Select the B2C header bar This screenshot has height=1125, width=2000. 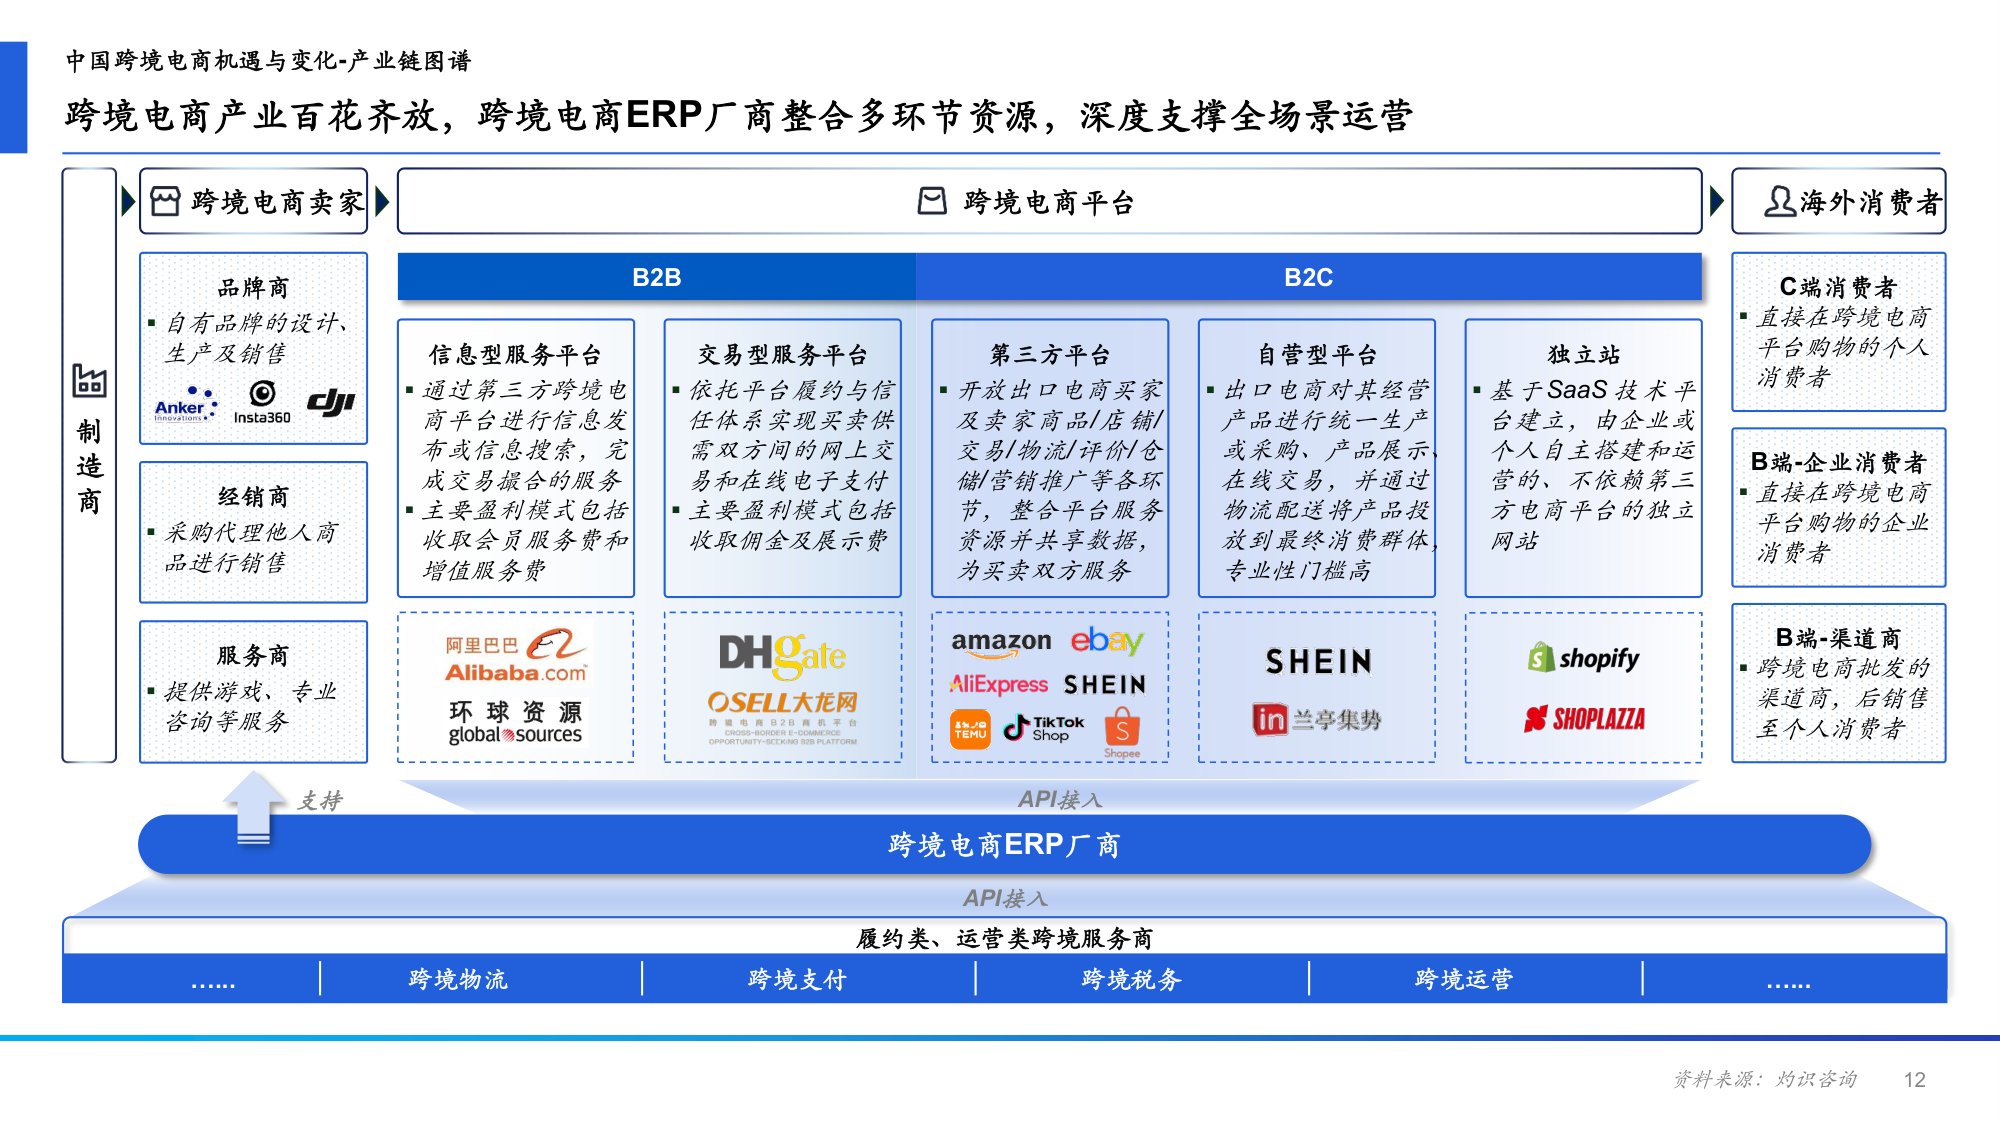coord(1308,277)
